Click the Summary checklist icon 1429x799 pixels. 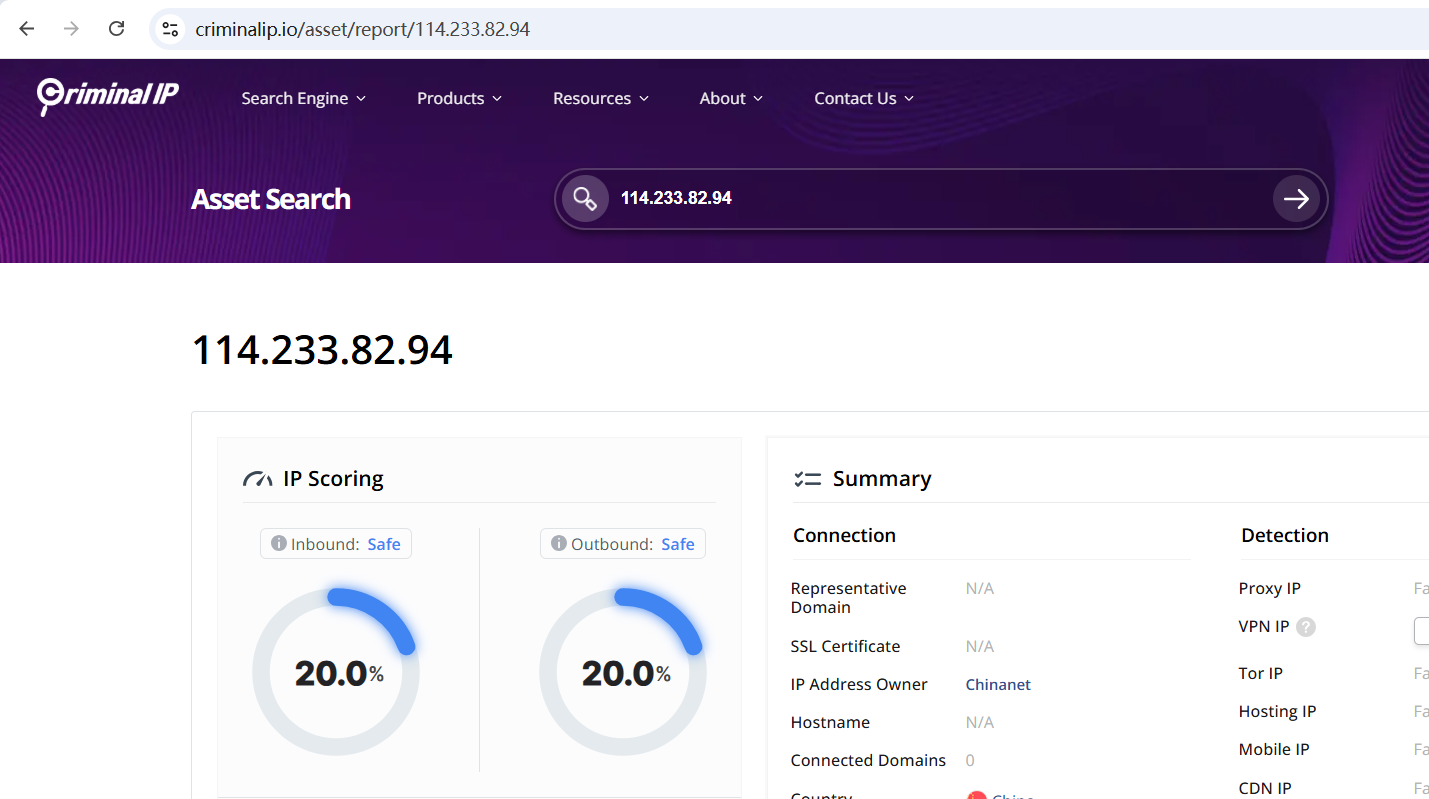(x=807, y=479)
